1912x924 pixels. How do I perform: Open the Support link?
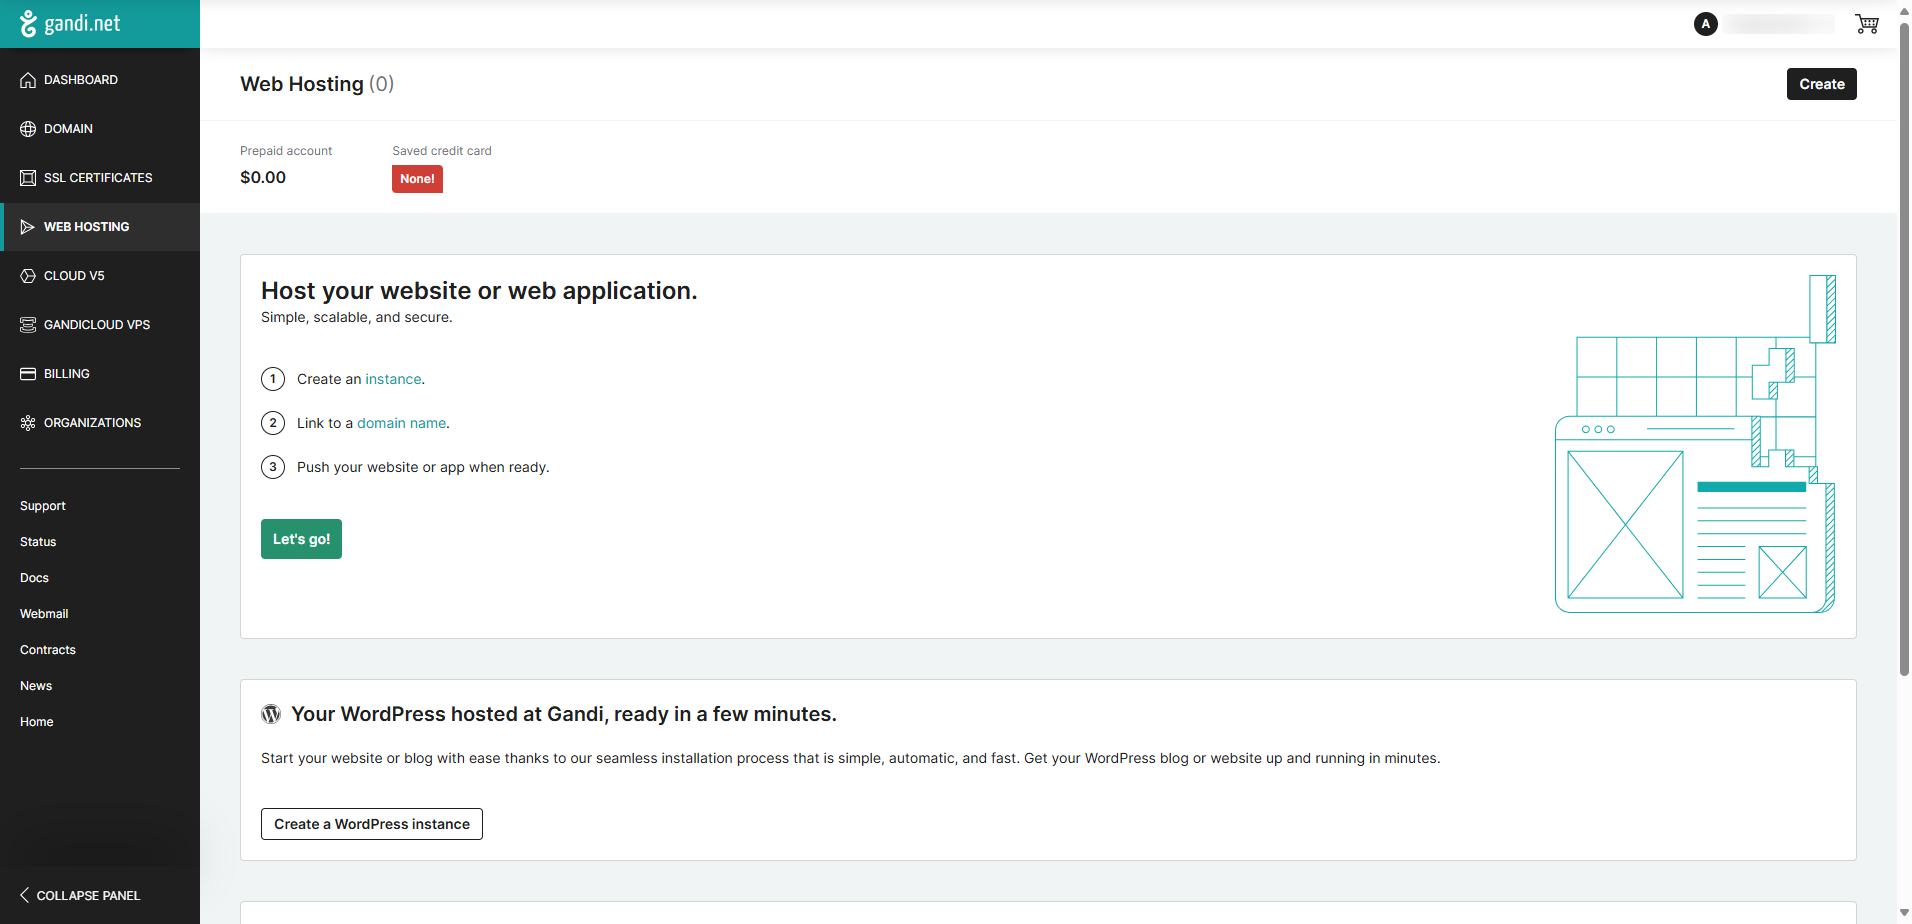click(x=43, y=506)
